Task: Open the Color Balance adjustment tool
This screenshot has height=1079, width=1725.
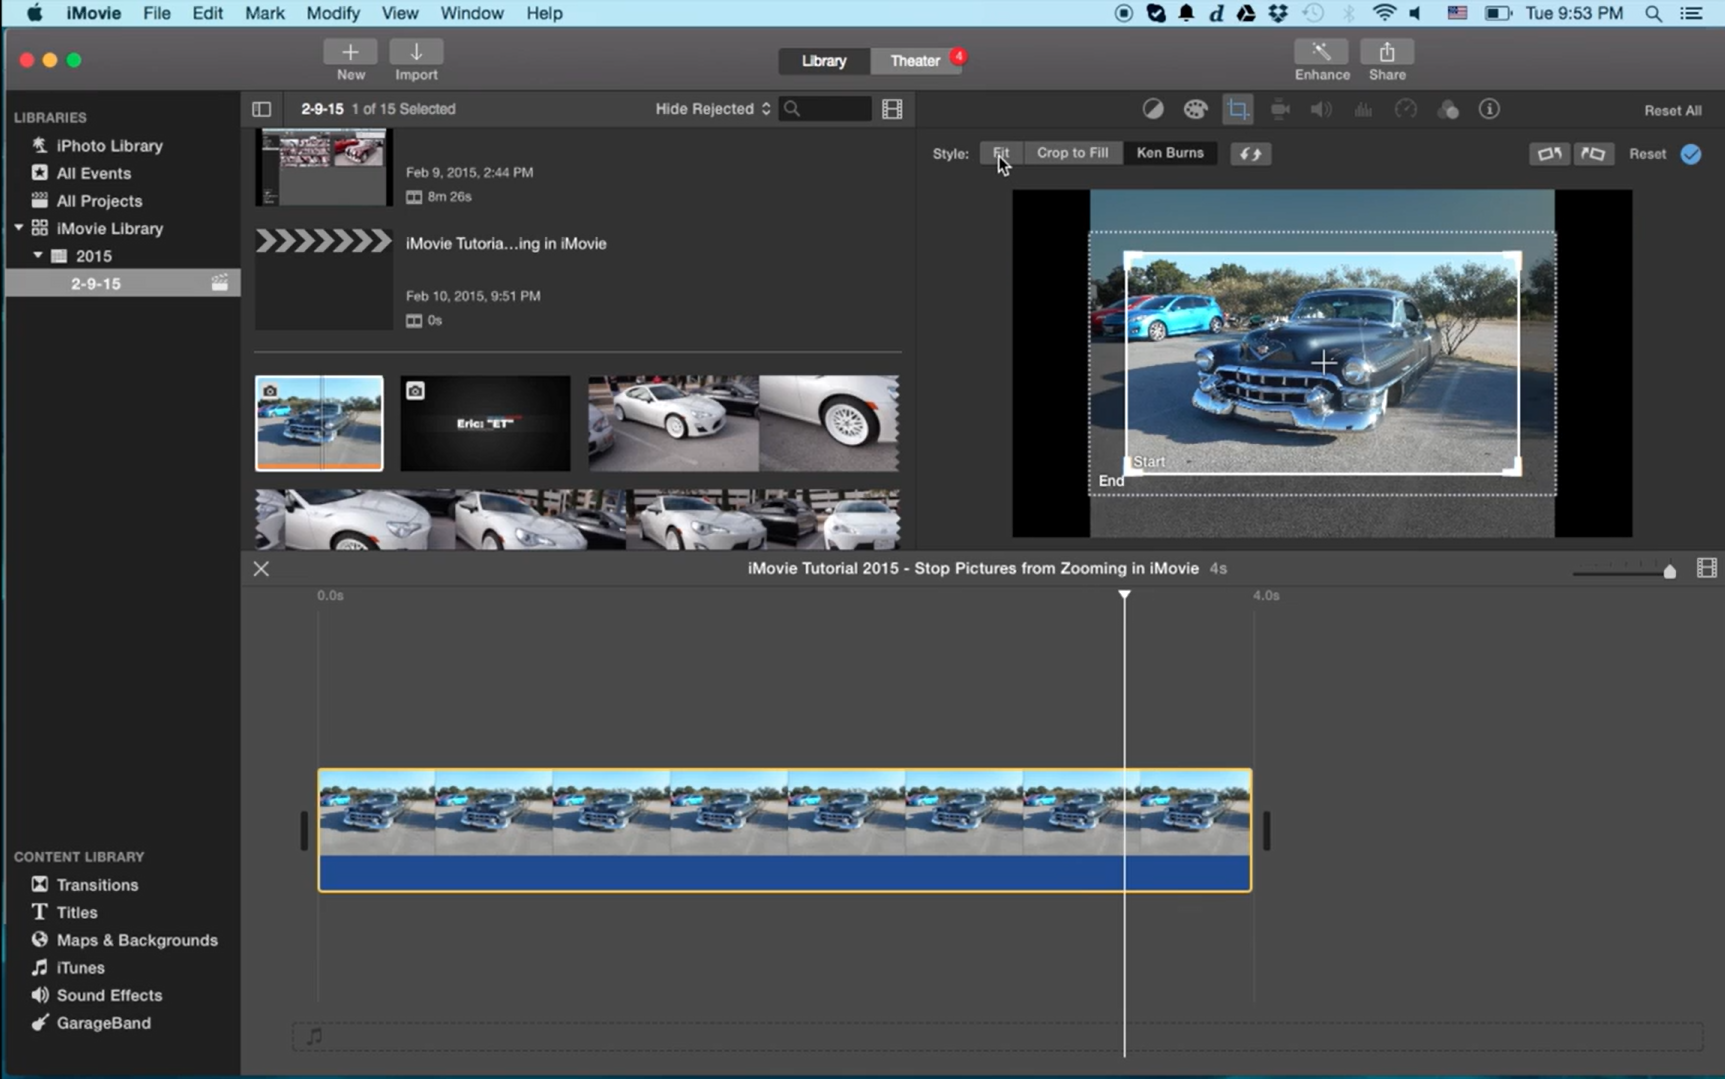Action: (x=1152, y=109)
